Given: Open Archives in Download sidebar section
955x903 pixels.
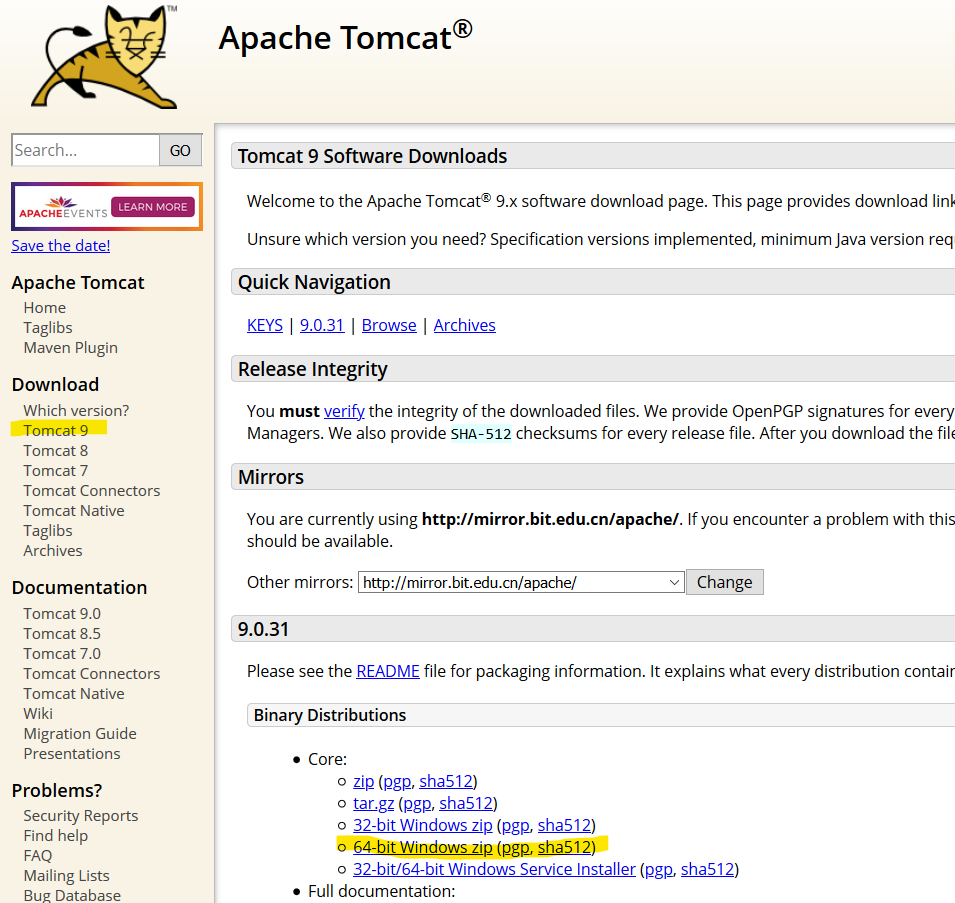Looking at the screenshot, I should (53, 550).
